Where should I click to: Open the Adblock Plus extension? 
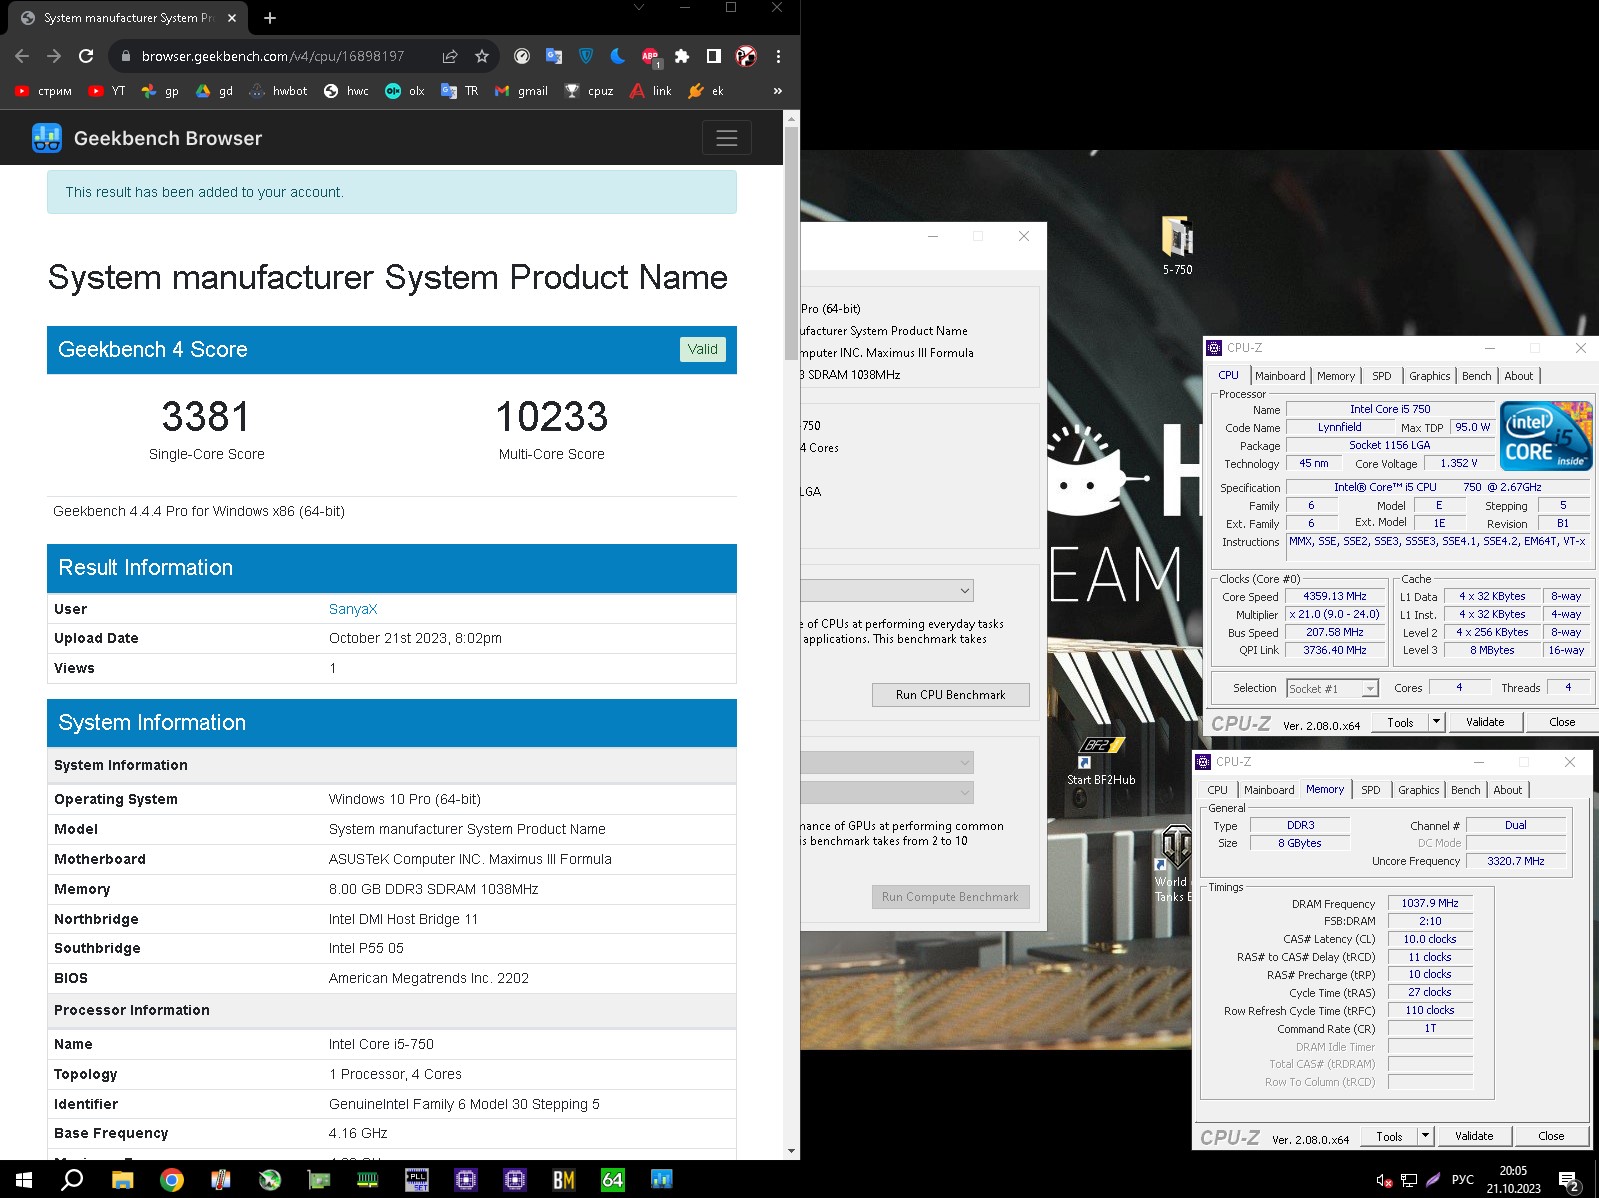650,57
